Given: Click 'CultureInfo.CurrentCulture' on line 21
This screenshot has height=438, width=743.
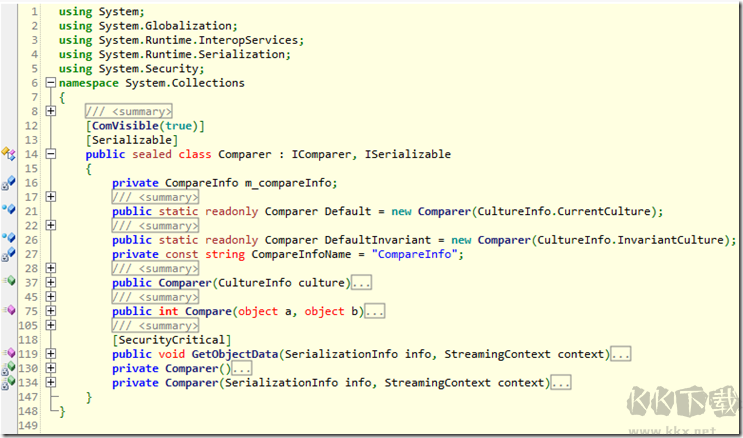Looking at the screenshot, I should [564, 211].
